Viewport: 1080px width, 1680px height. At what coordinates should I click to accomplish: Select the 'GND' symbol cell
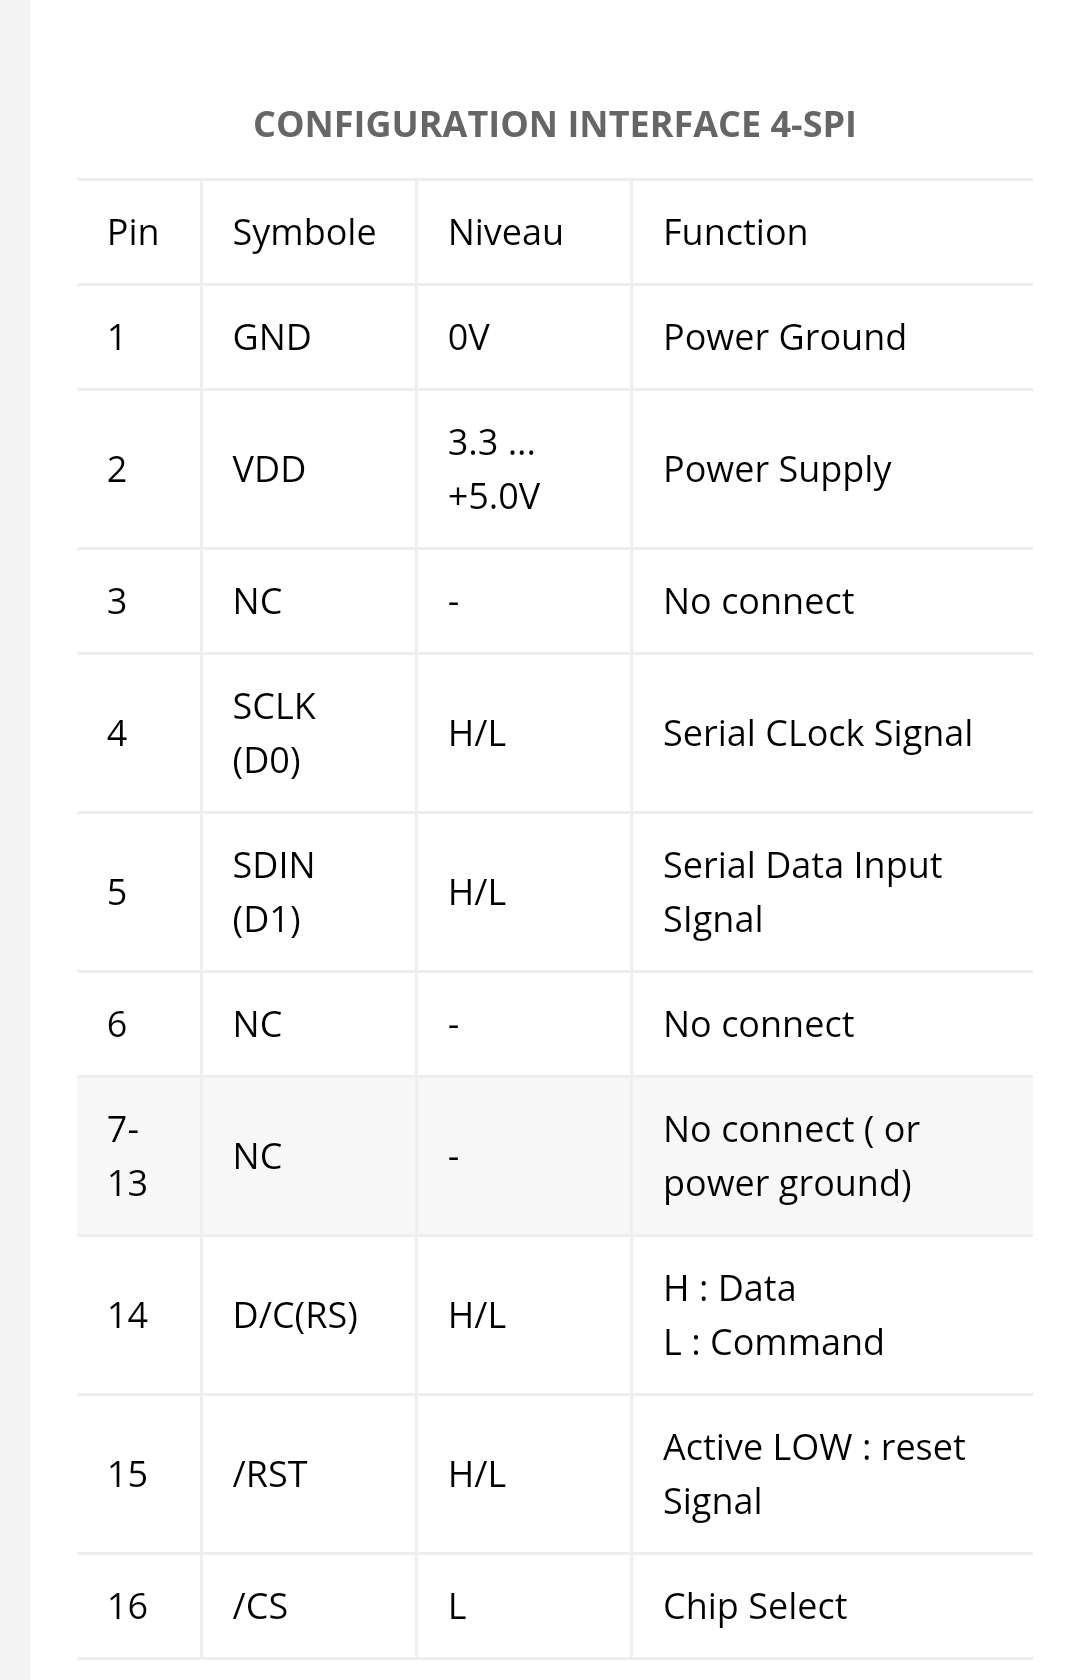[x=272, y=338]
